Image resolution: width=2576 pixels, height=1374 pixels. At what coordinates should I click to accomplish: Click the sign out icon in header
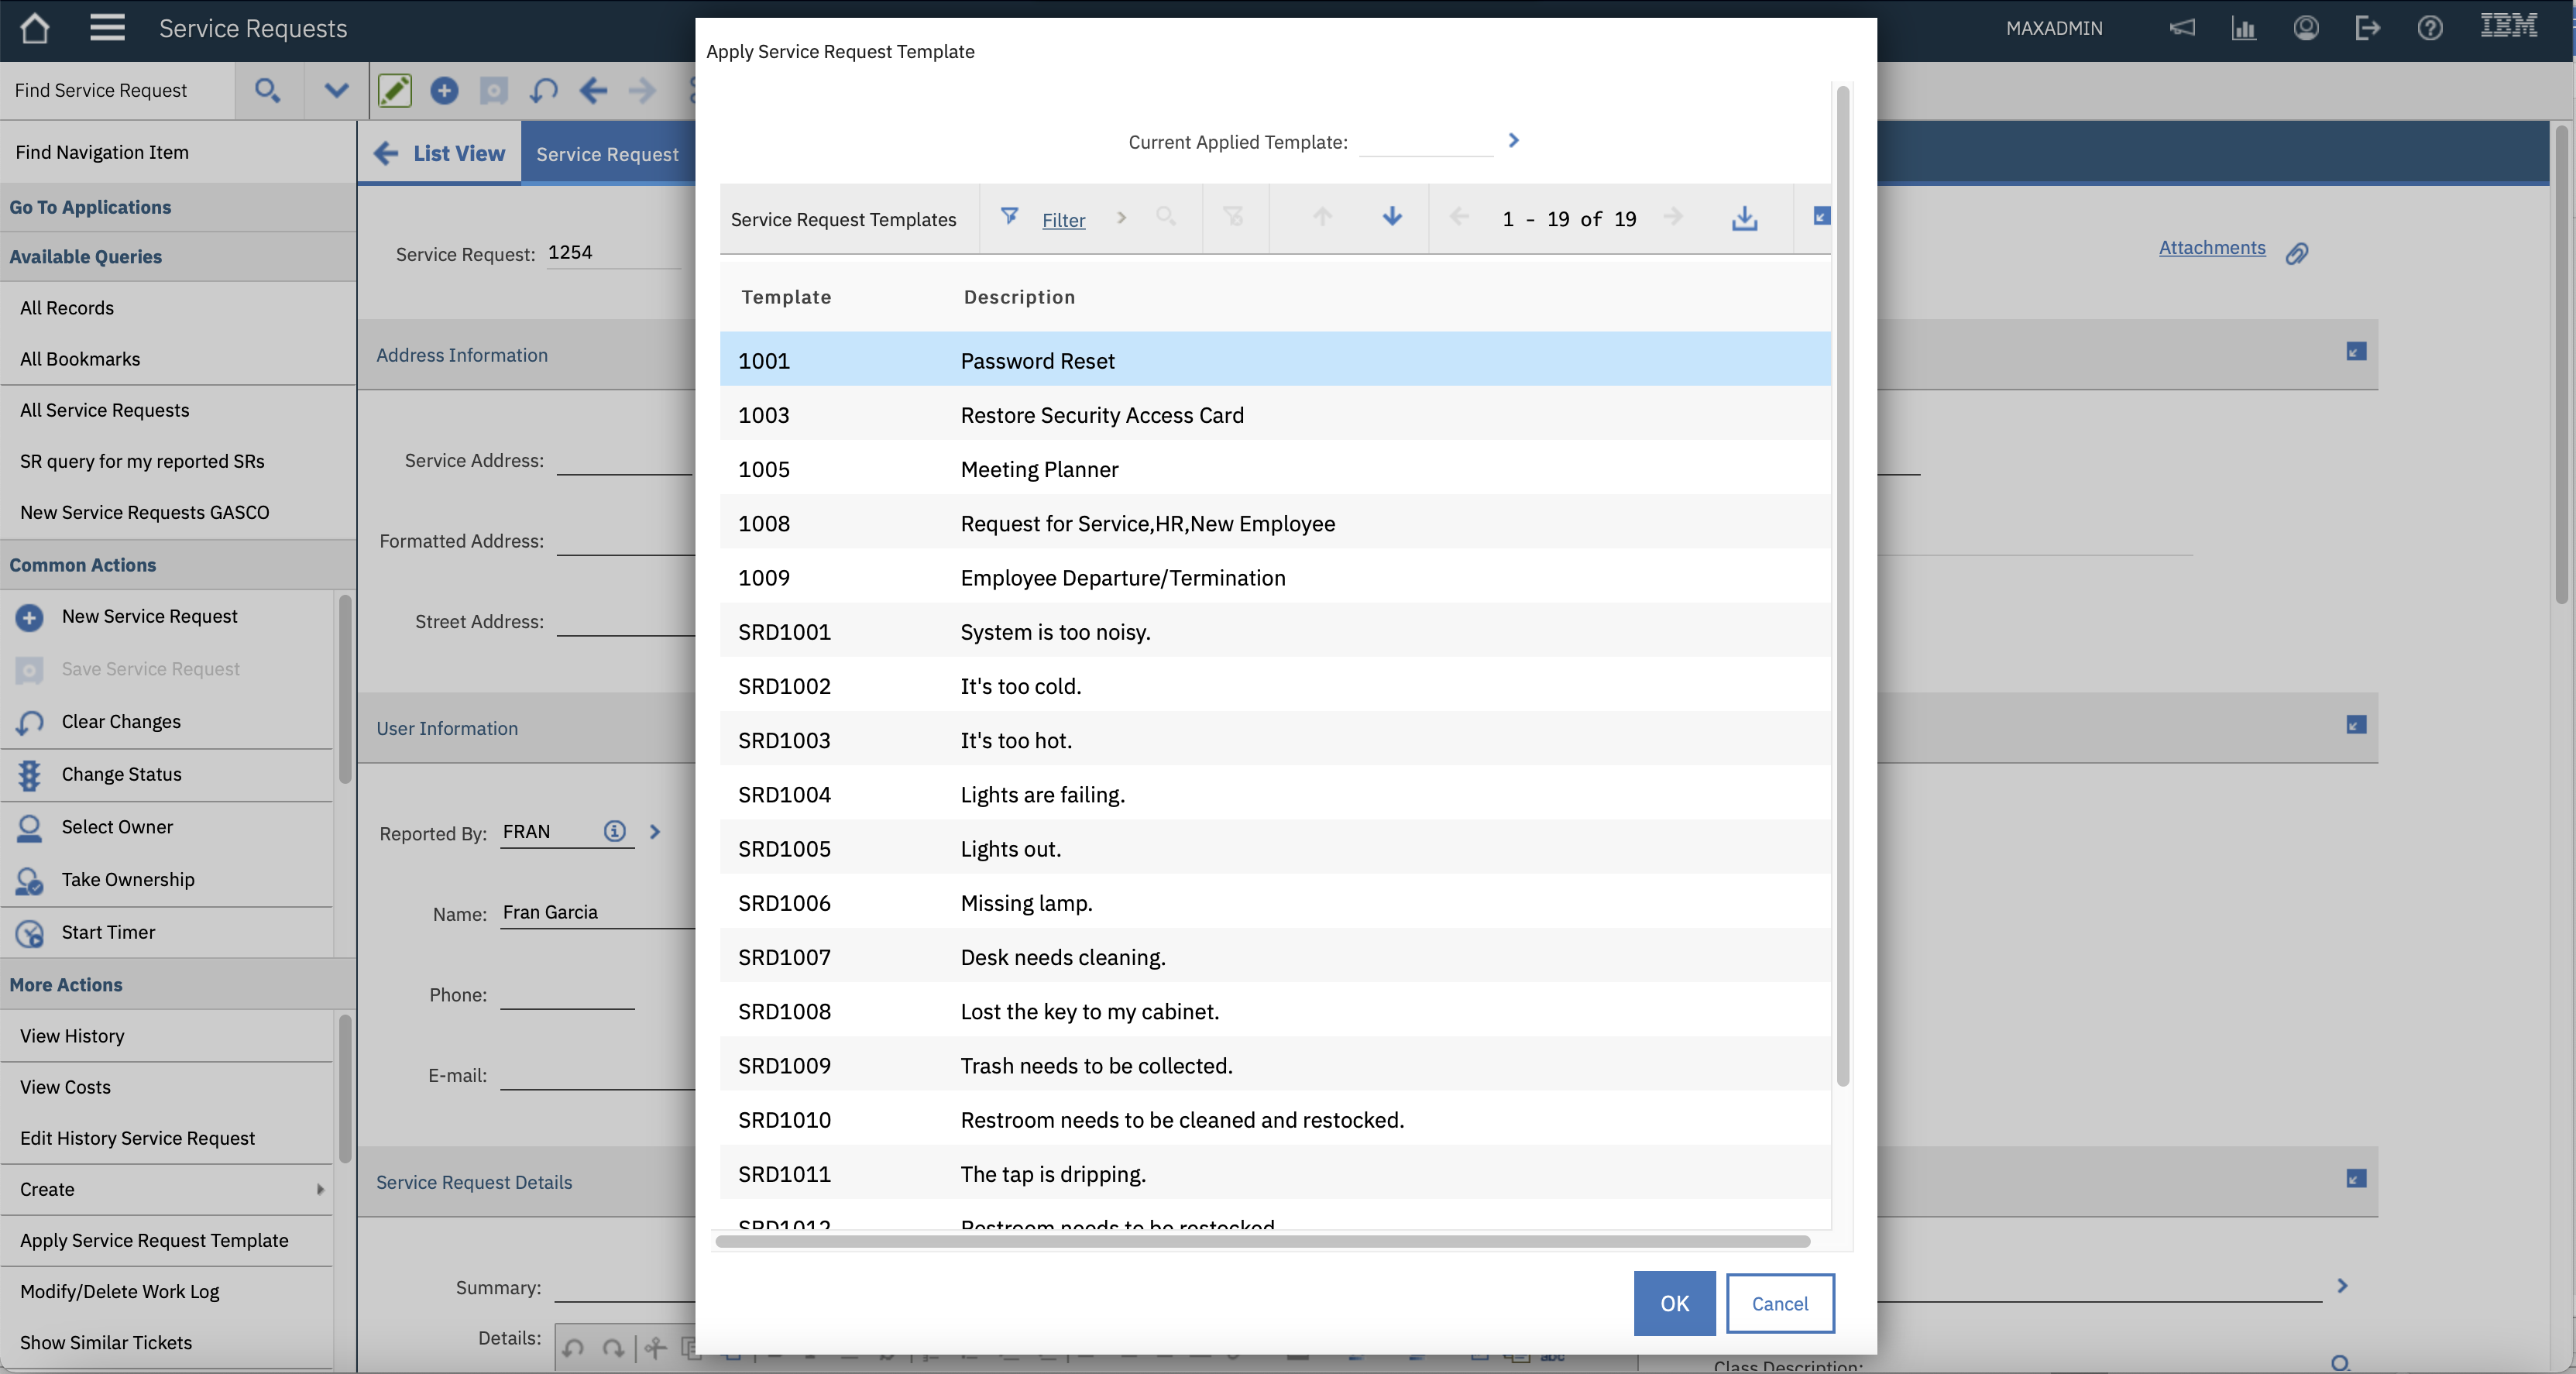pyautogui.click(x=2367, y=28)
